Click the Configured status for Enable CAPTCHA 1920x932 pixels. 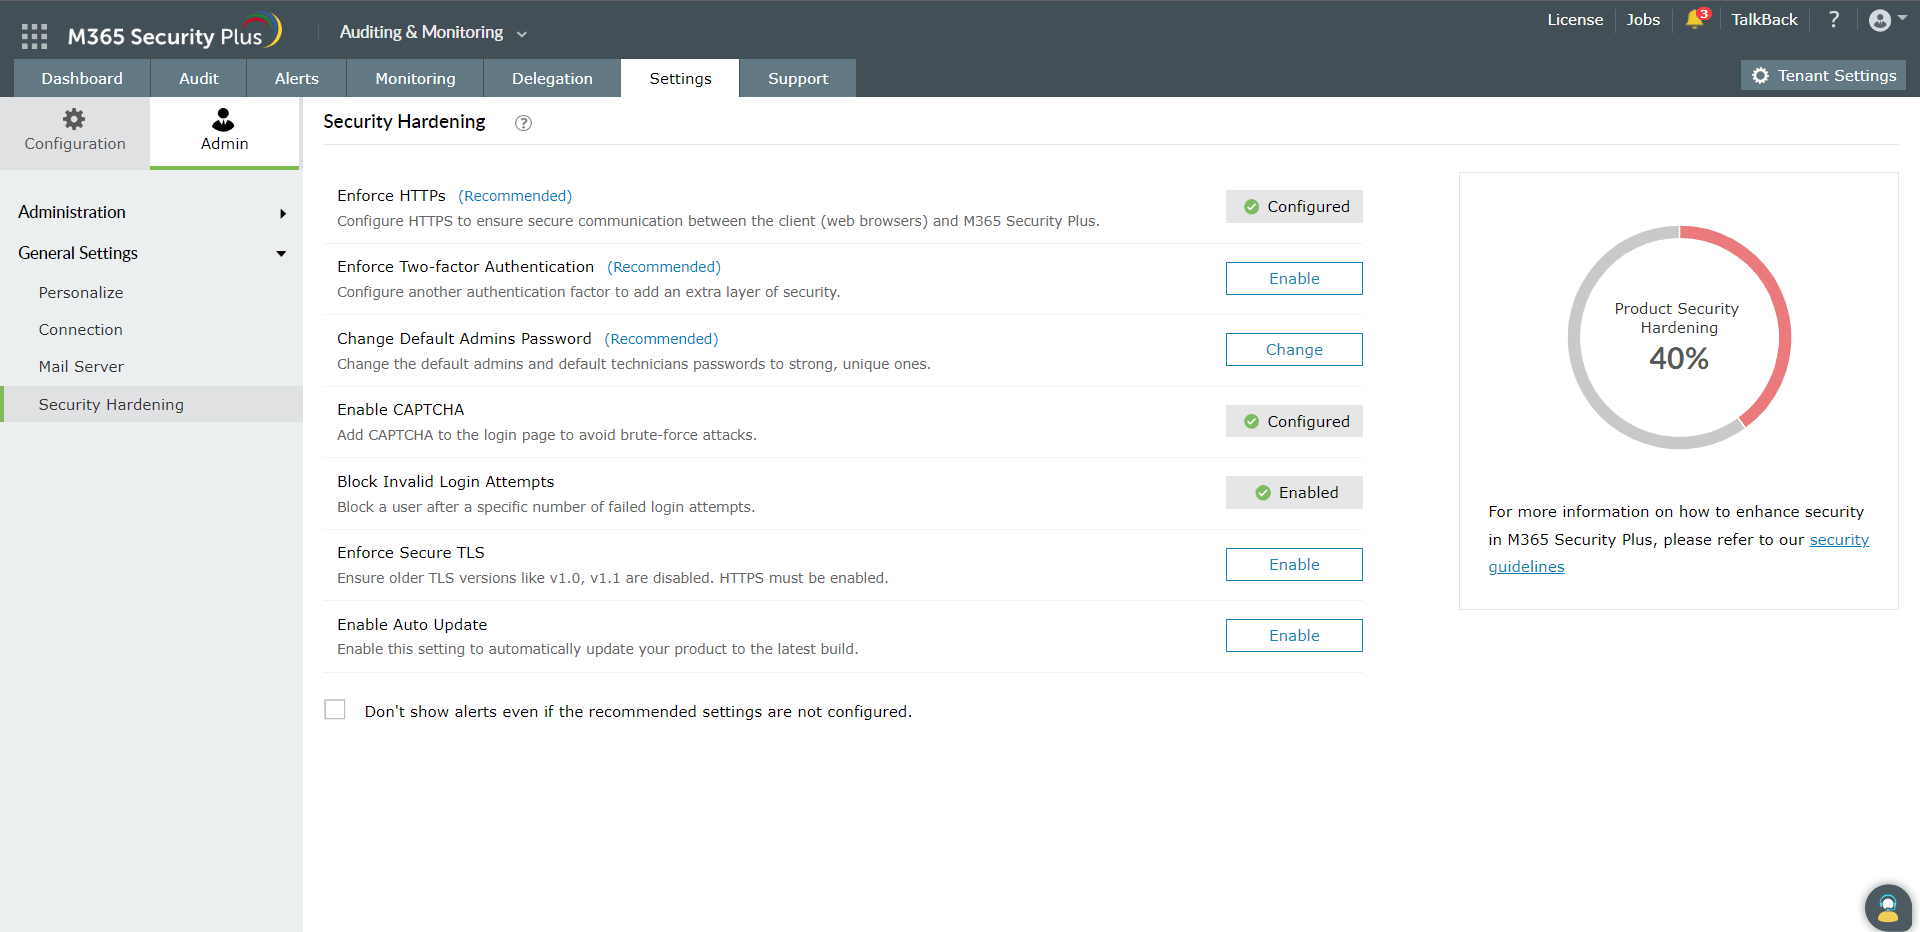1294,422
